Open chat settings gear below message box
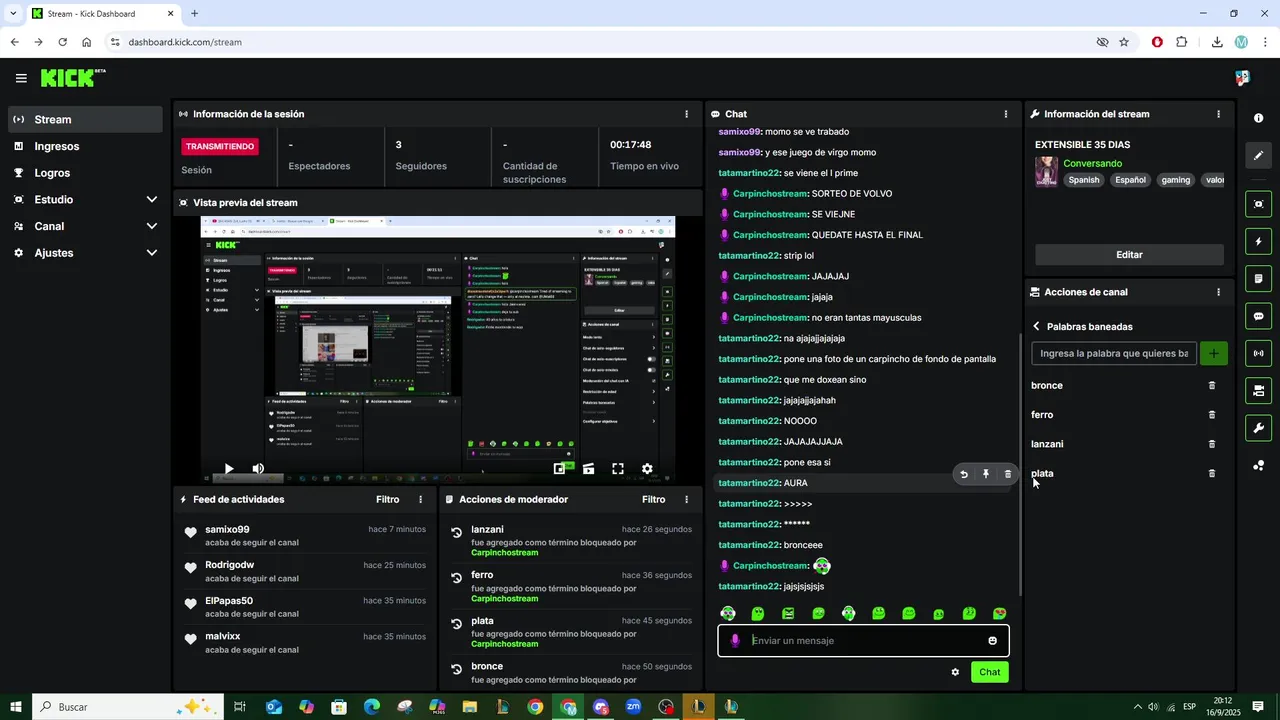The image size is (1280, 720). point(955,672)
